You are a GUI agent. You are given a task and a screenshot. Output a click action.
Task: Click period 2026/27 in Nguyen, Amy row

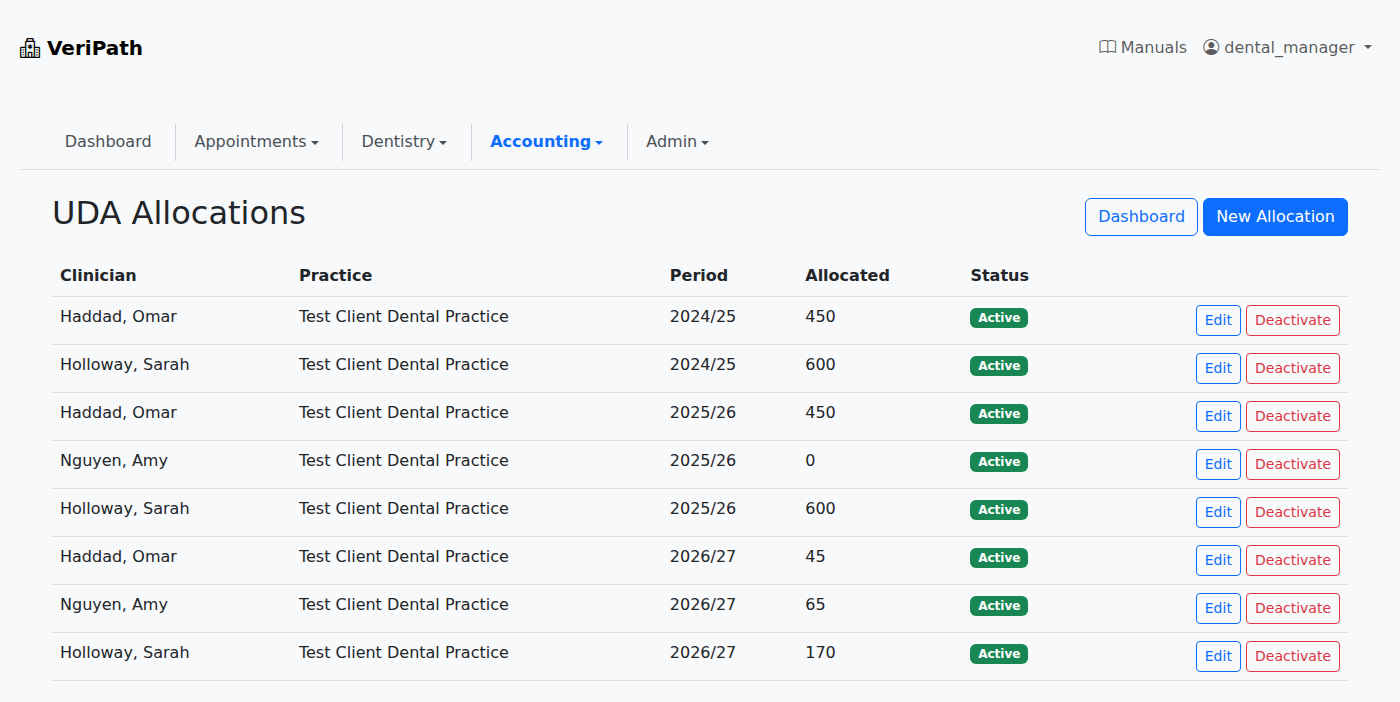point(703,604)
